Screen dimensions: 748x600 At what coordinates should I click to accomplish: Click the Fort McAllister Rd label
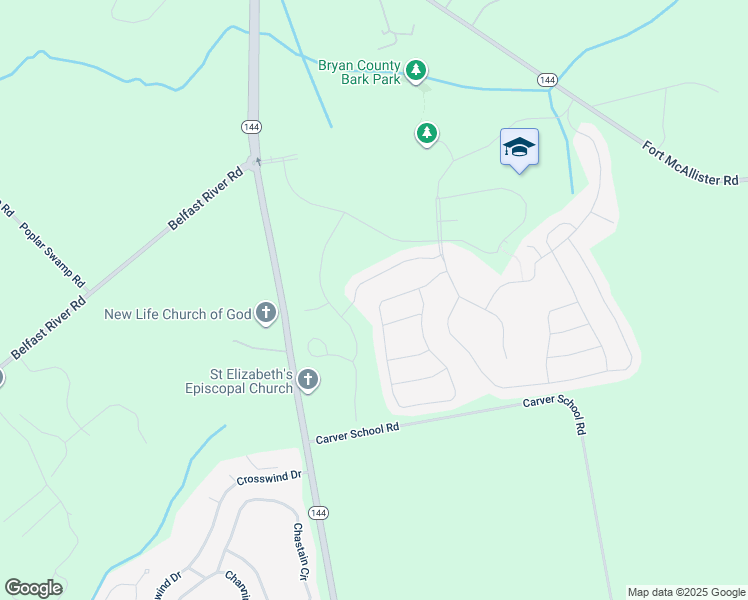pos(690,164)
